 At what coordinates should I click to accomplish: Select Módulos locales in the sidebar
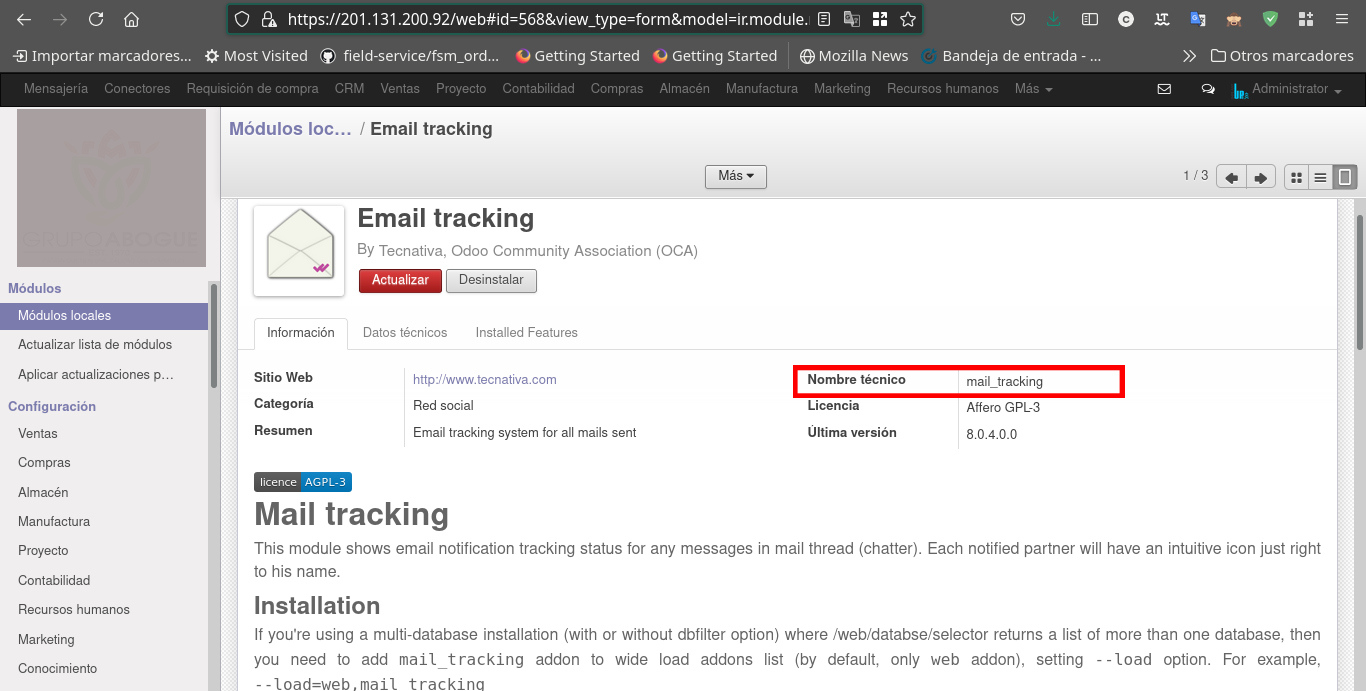[x=104, y=316]
